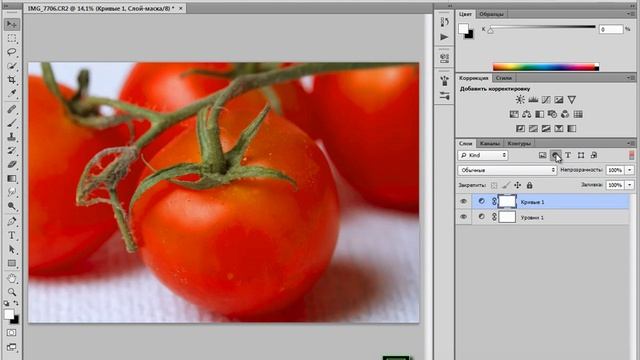Select the History Brush tool
Image resolution: width=640 pixels, height=360 pixels.
click(x=11, y=151)
